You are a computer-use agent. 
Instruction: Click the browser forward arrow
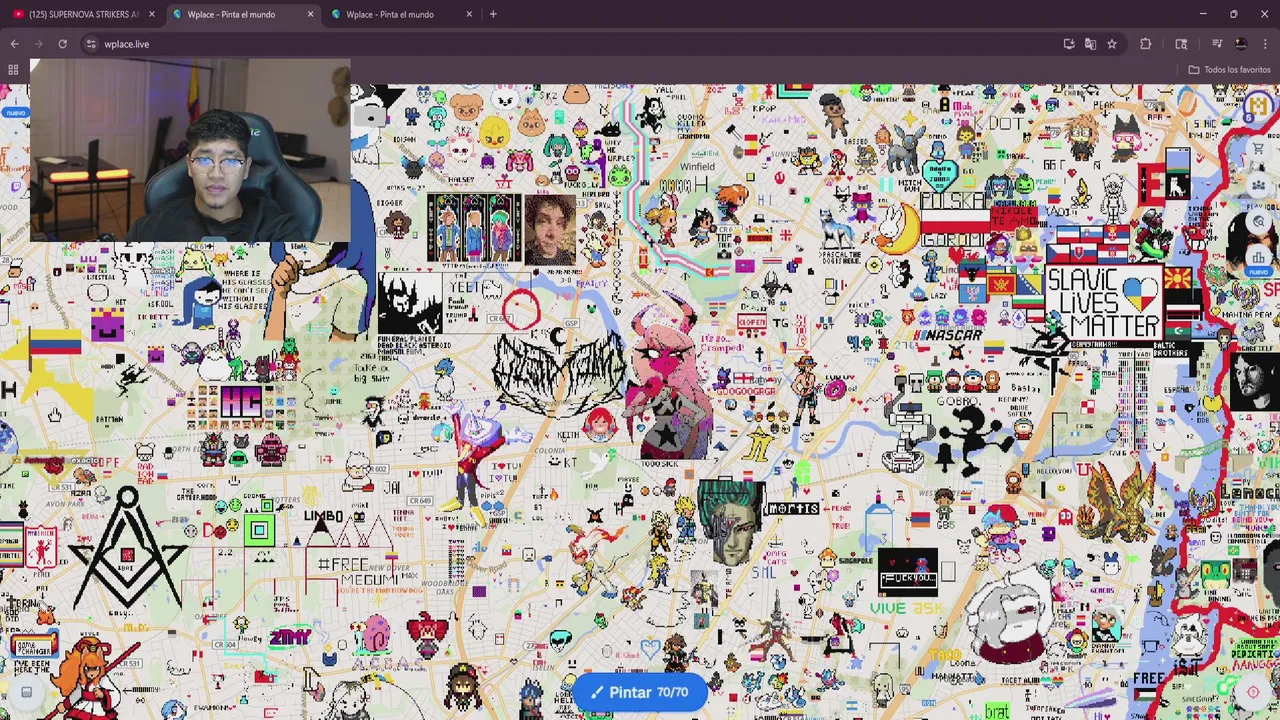[x=38, y=44]
